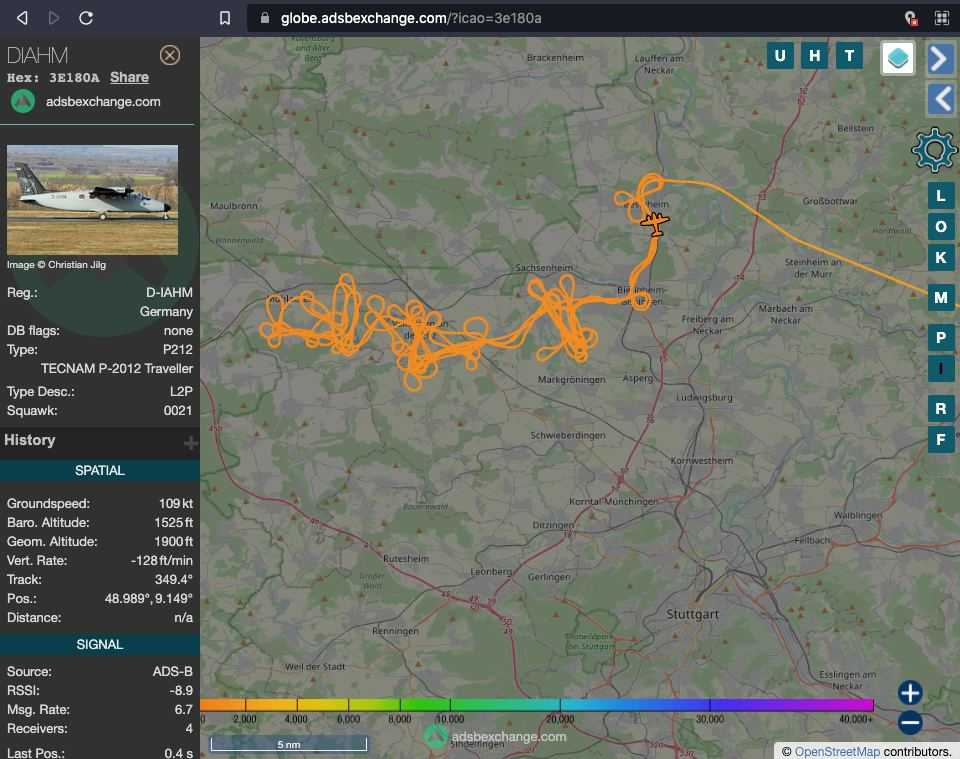Viewport: 960px width, 759px height.
Task: Bookmark this page with the bookmark icon
Action: coord(225,18)
